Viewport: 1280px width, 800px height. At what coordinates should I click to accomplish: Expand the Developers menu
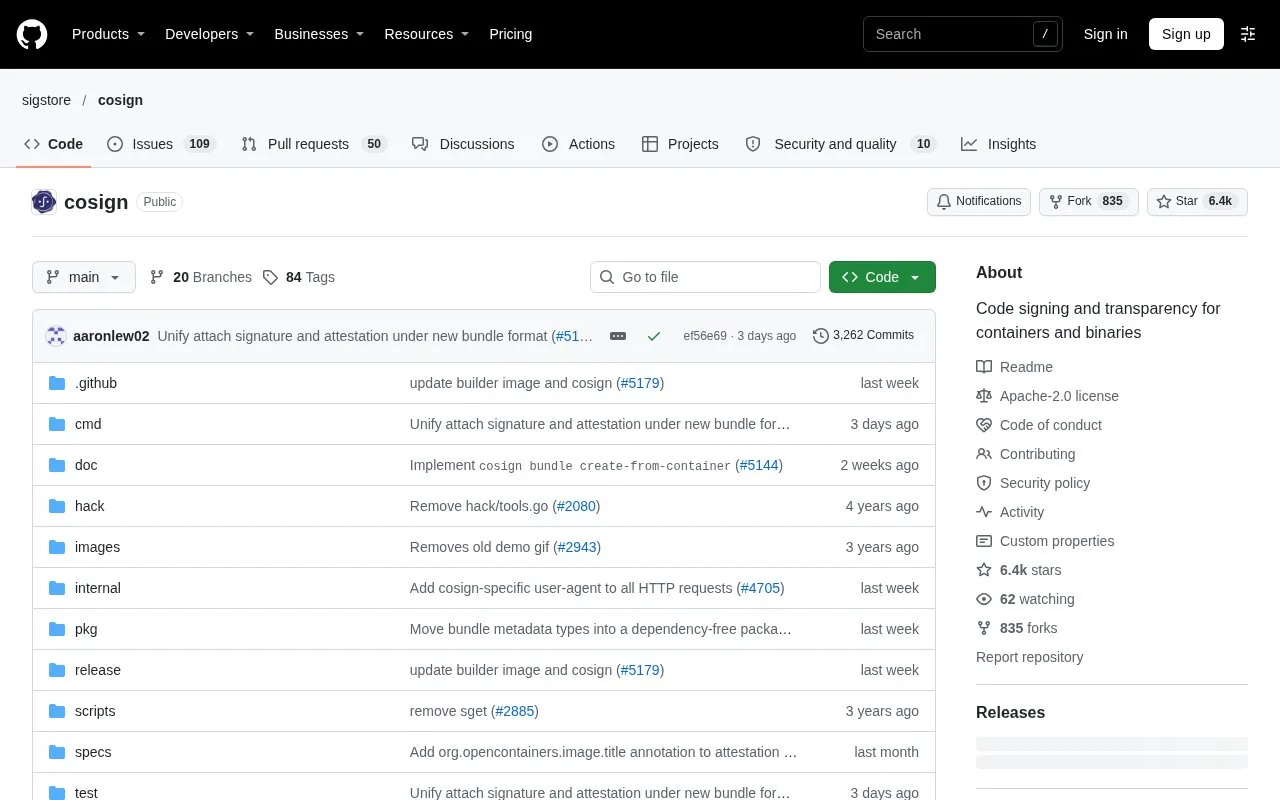coord(210,34)
